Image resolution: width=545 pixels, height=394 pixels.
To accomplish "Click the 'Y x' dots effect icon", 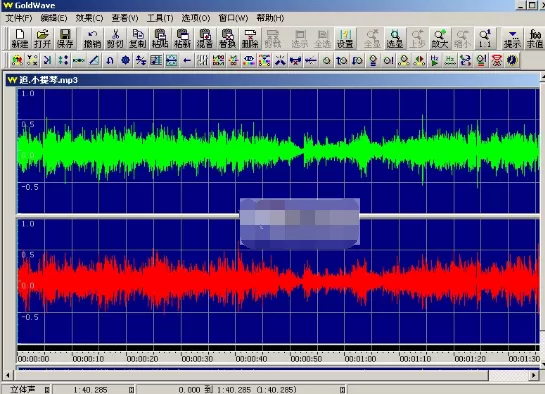I will (x=32, y=60).
